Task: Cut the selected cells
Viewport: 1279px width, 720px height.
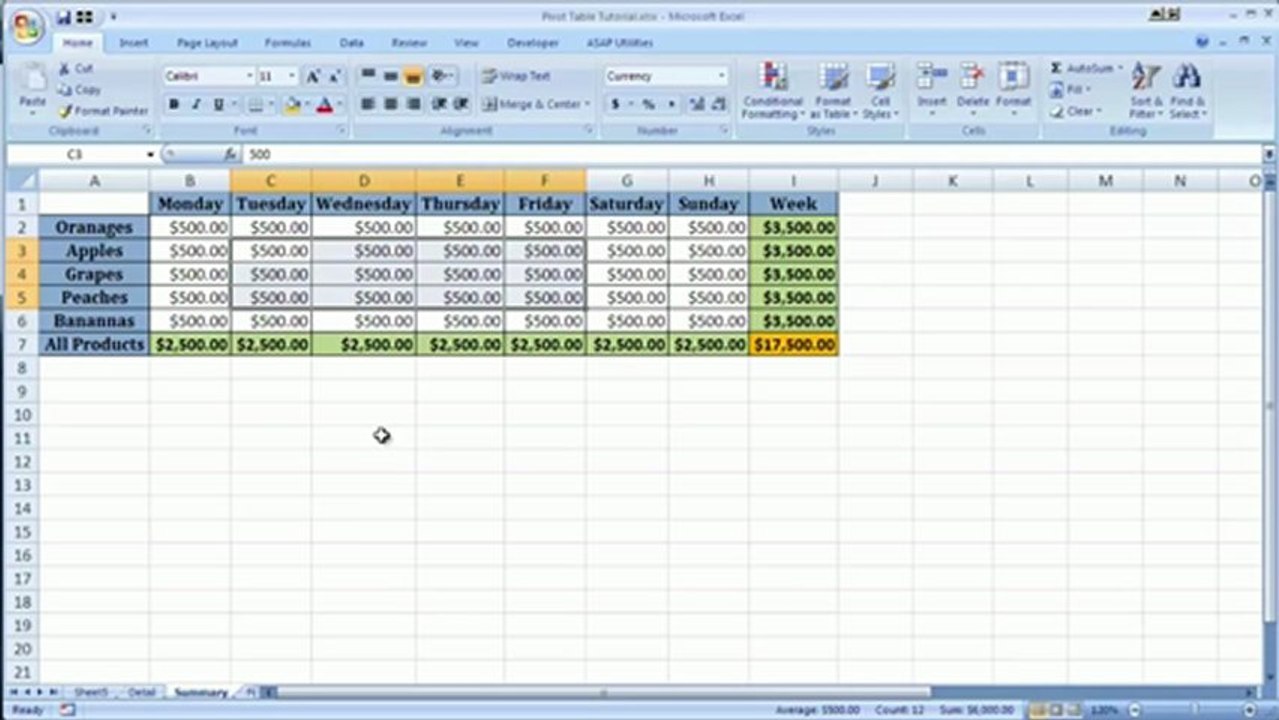Action: (76, 69)
